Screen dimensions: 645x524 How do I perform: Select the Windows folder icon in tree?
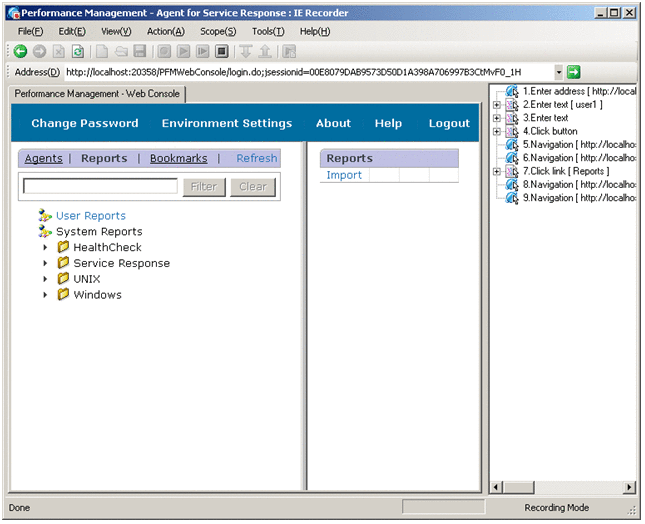click(63, 295)
